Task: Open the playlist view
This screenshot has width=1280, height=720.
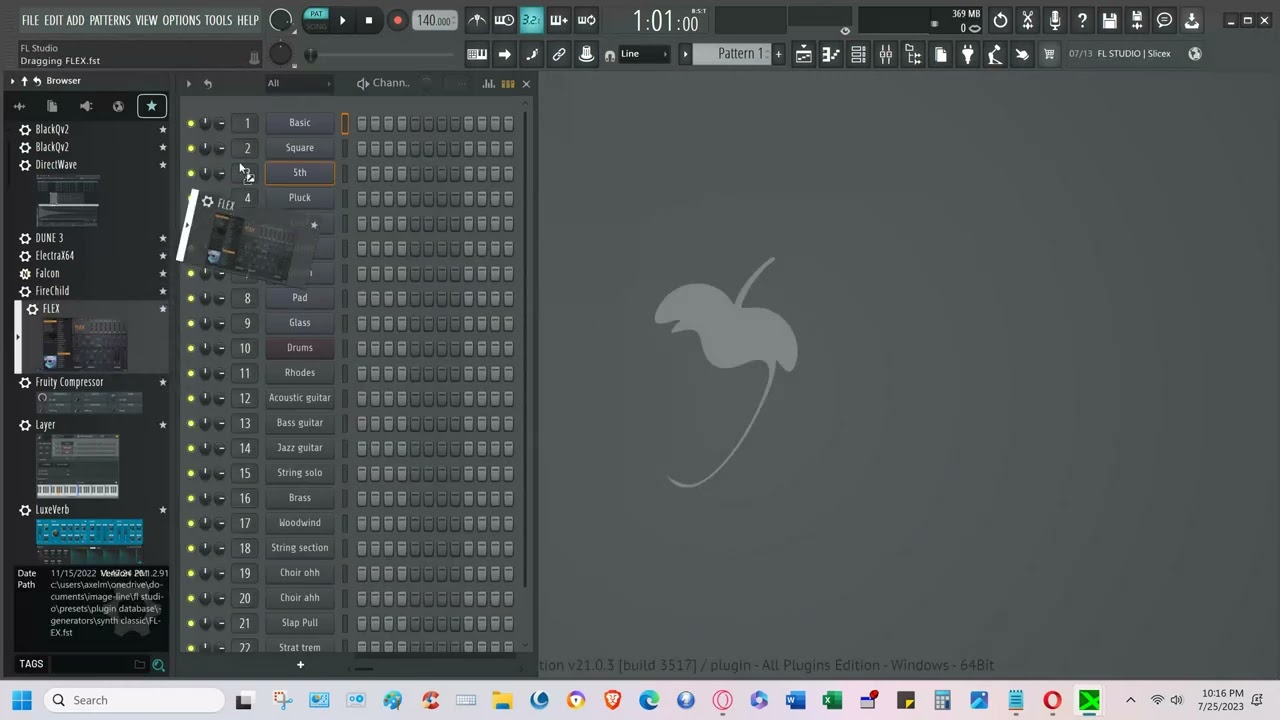Action: [804, 54]
